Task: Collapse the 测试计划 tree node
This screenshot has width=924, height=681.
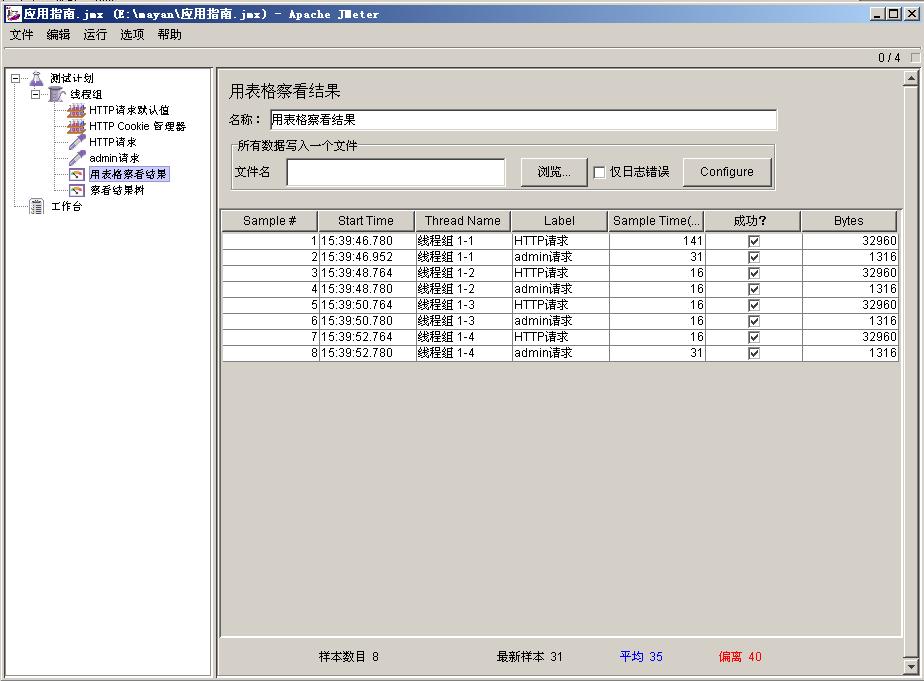Action: click(15, 78)
